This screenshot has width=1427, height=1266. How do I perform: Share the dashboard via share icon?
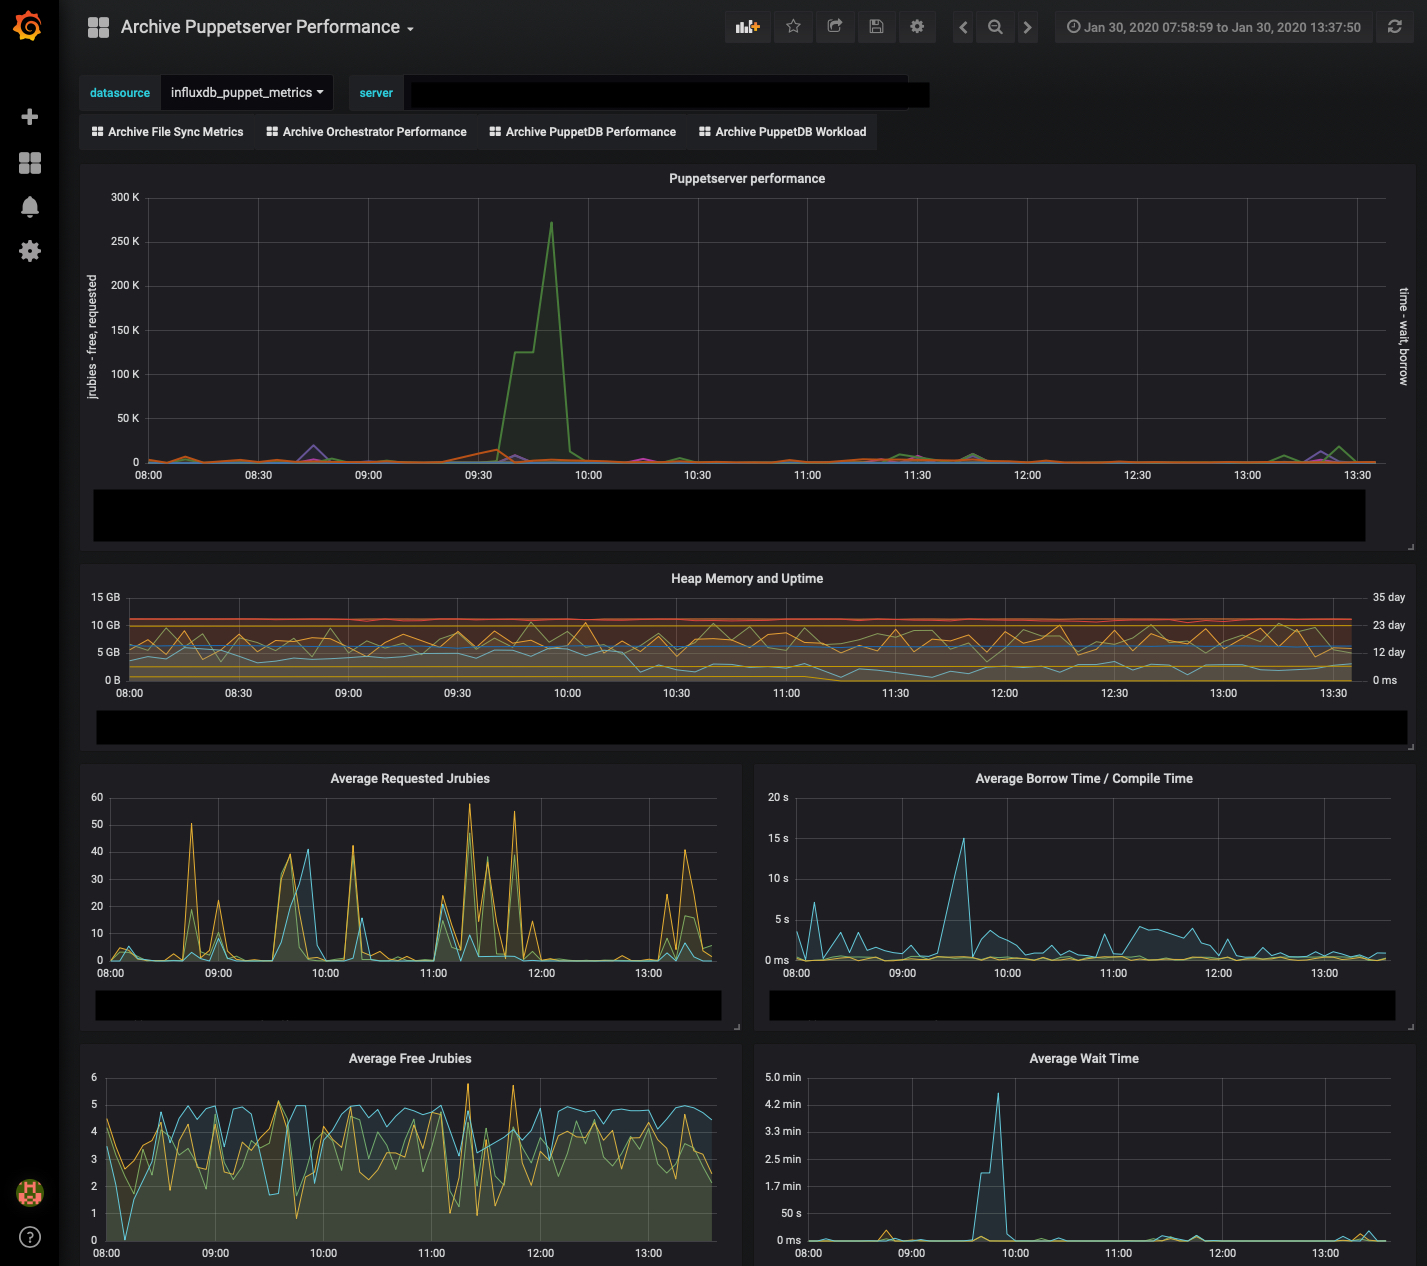pos(835,27)
